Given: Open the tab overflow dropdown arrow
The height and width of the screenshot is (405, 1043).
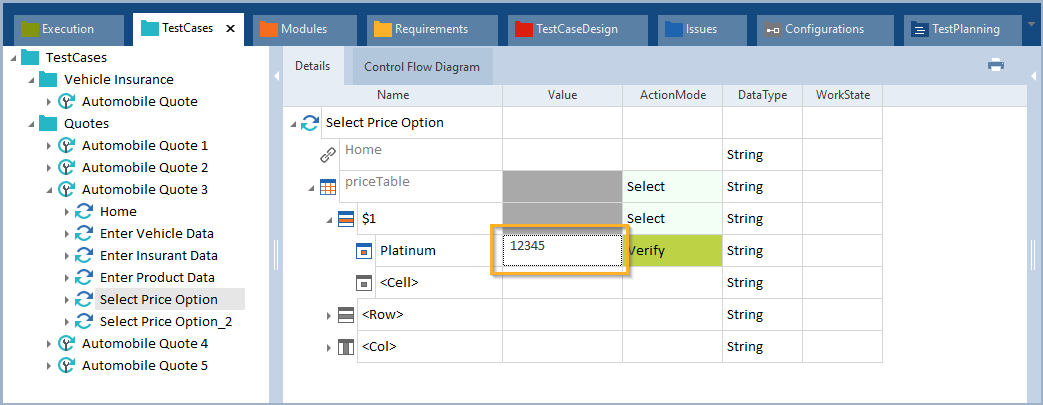Looking at the screenshot, I should click(x=1030, y=22).
